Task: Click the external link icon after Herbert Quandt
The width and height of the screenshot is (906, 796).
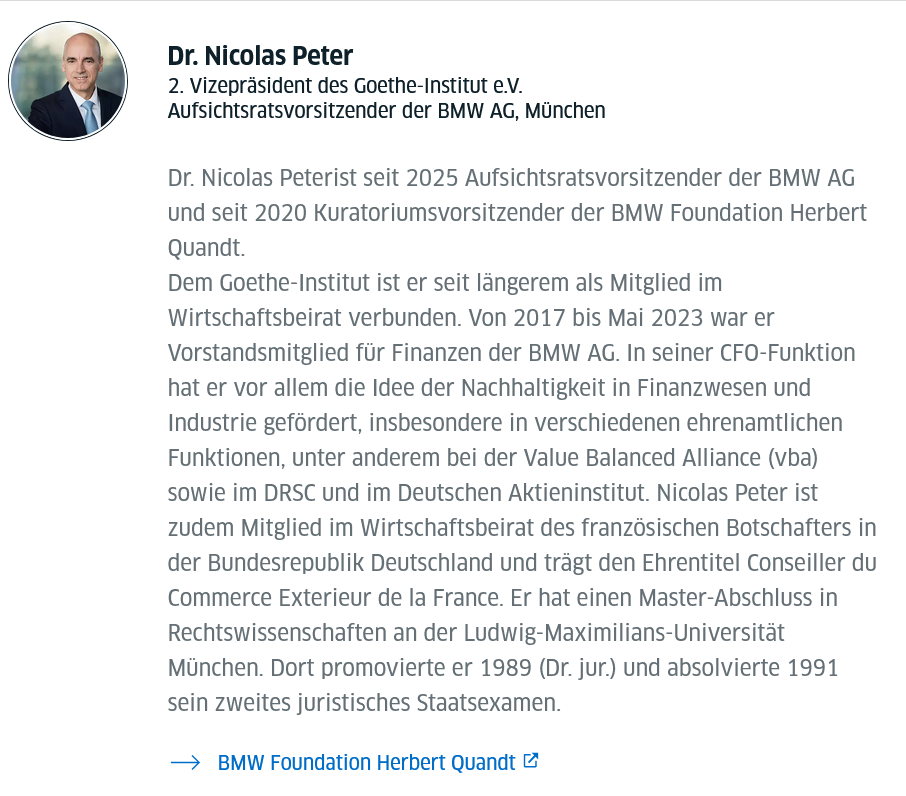Action: (x=531, y=761)
